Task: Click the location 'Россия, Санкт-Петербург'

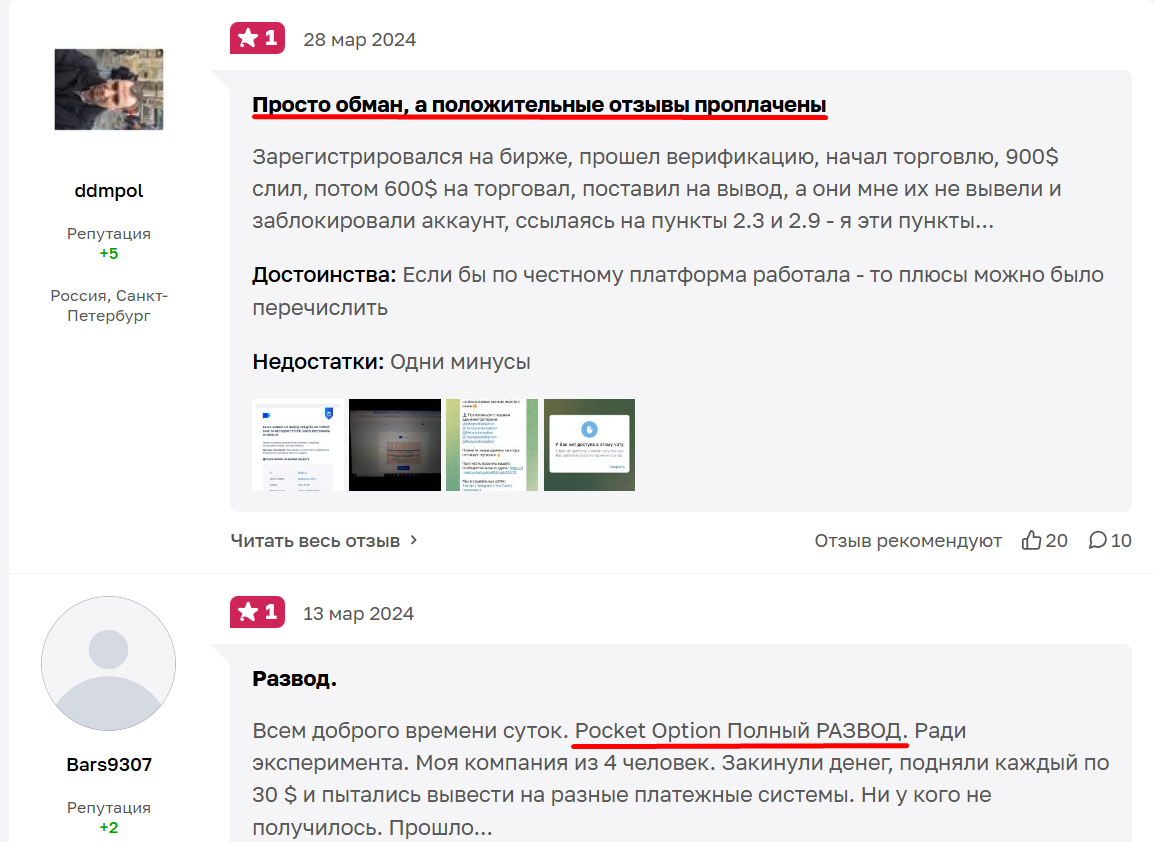Action: point(109,305)
